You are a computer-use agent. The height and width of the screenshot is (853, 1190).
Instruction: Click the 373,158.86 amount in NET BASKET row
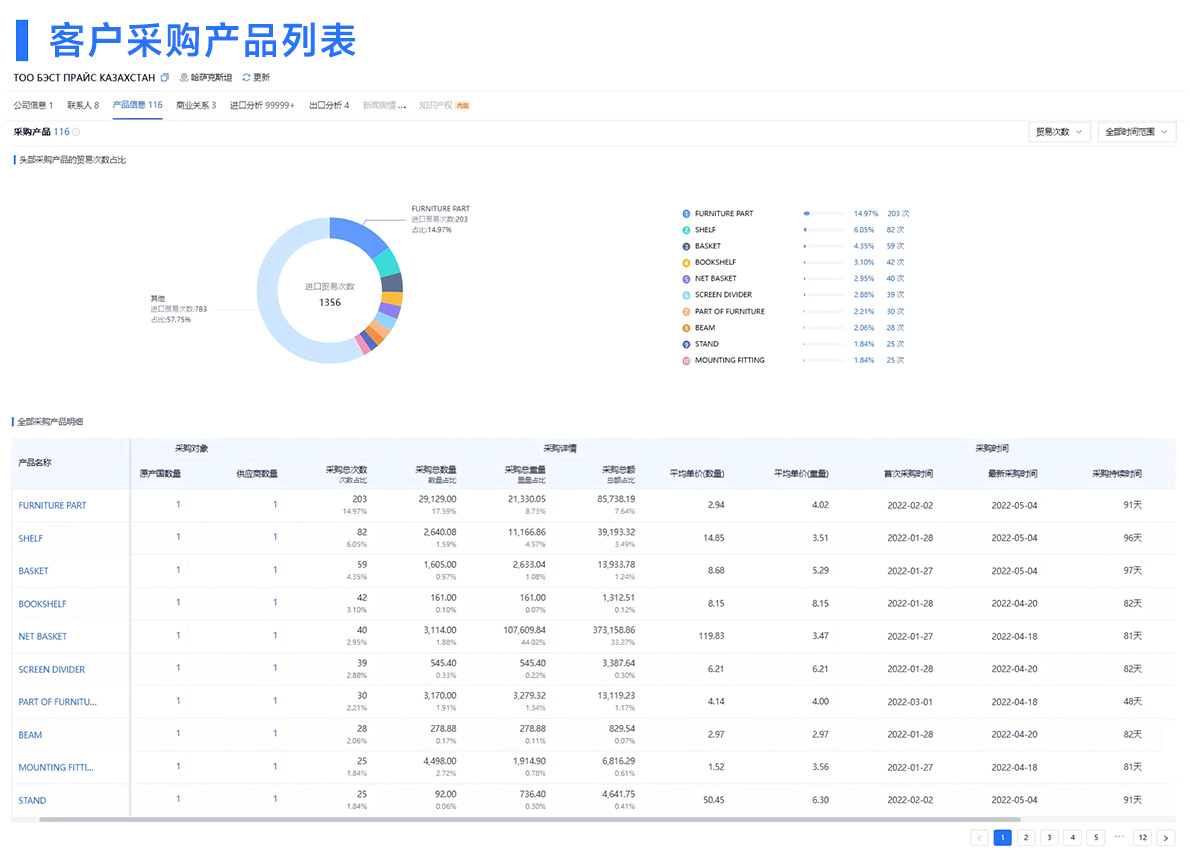click(x=614, y=631)
